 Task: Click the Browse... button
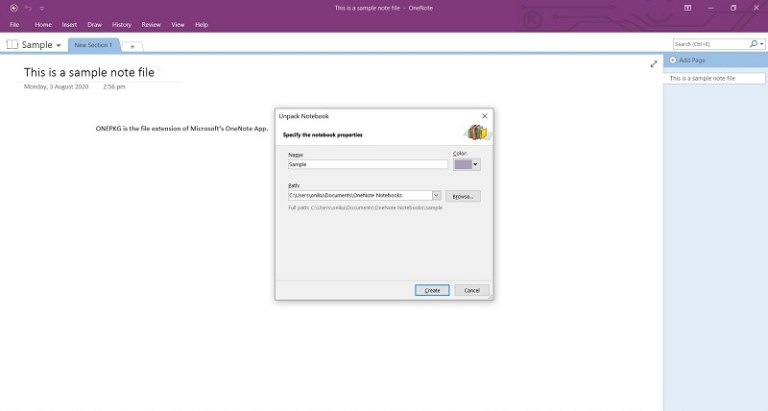[x=463, y=196]
